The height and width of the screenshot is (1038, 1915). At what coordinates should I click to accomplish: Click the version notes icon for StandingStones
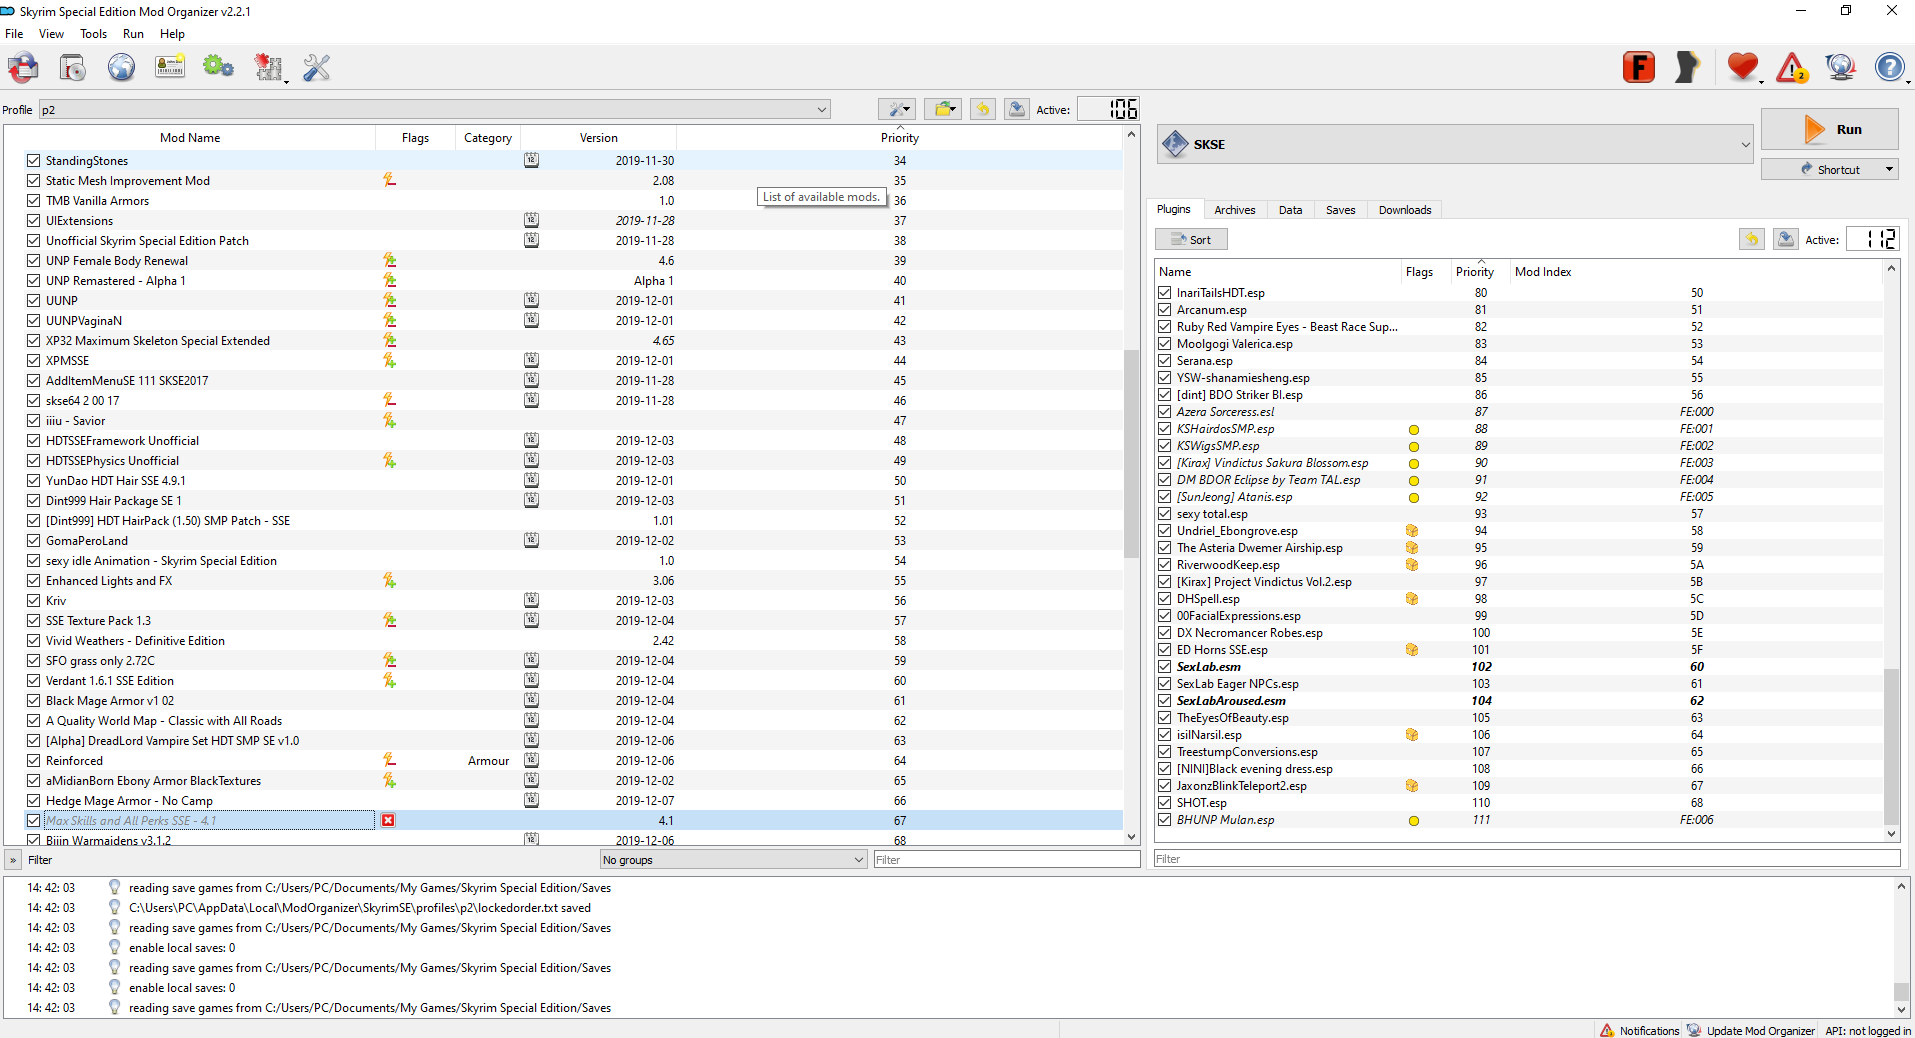click(531, 160)
